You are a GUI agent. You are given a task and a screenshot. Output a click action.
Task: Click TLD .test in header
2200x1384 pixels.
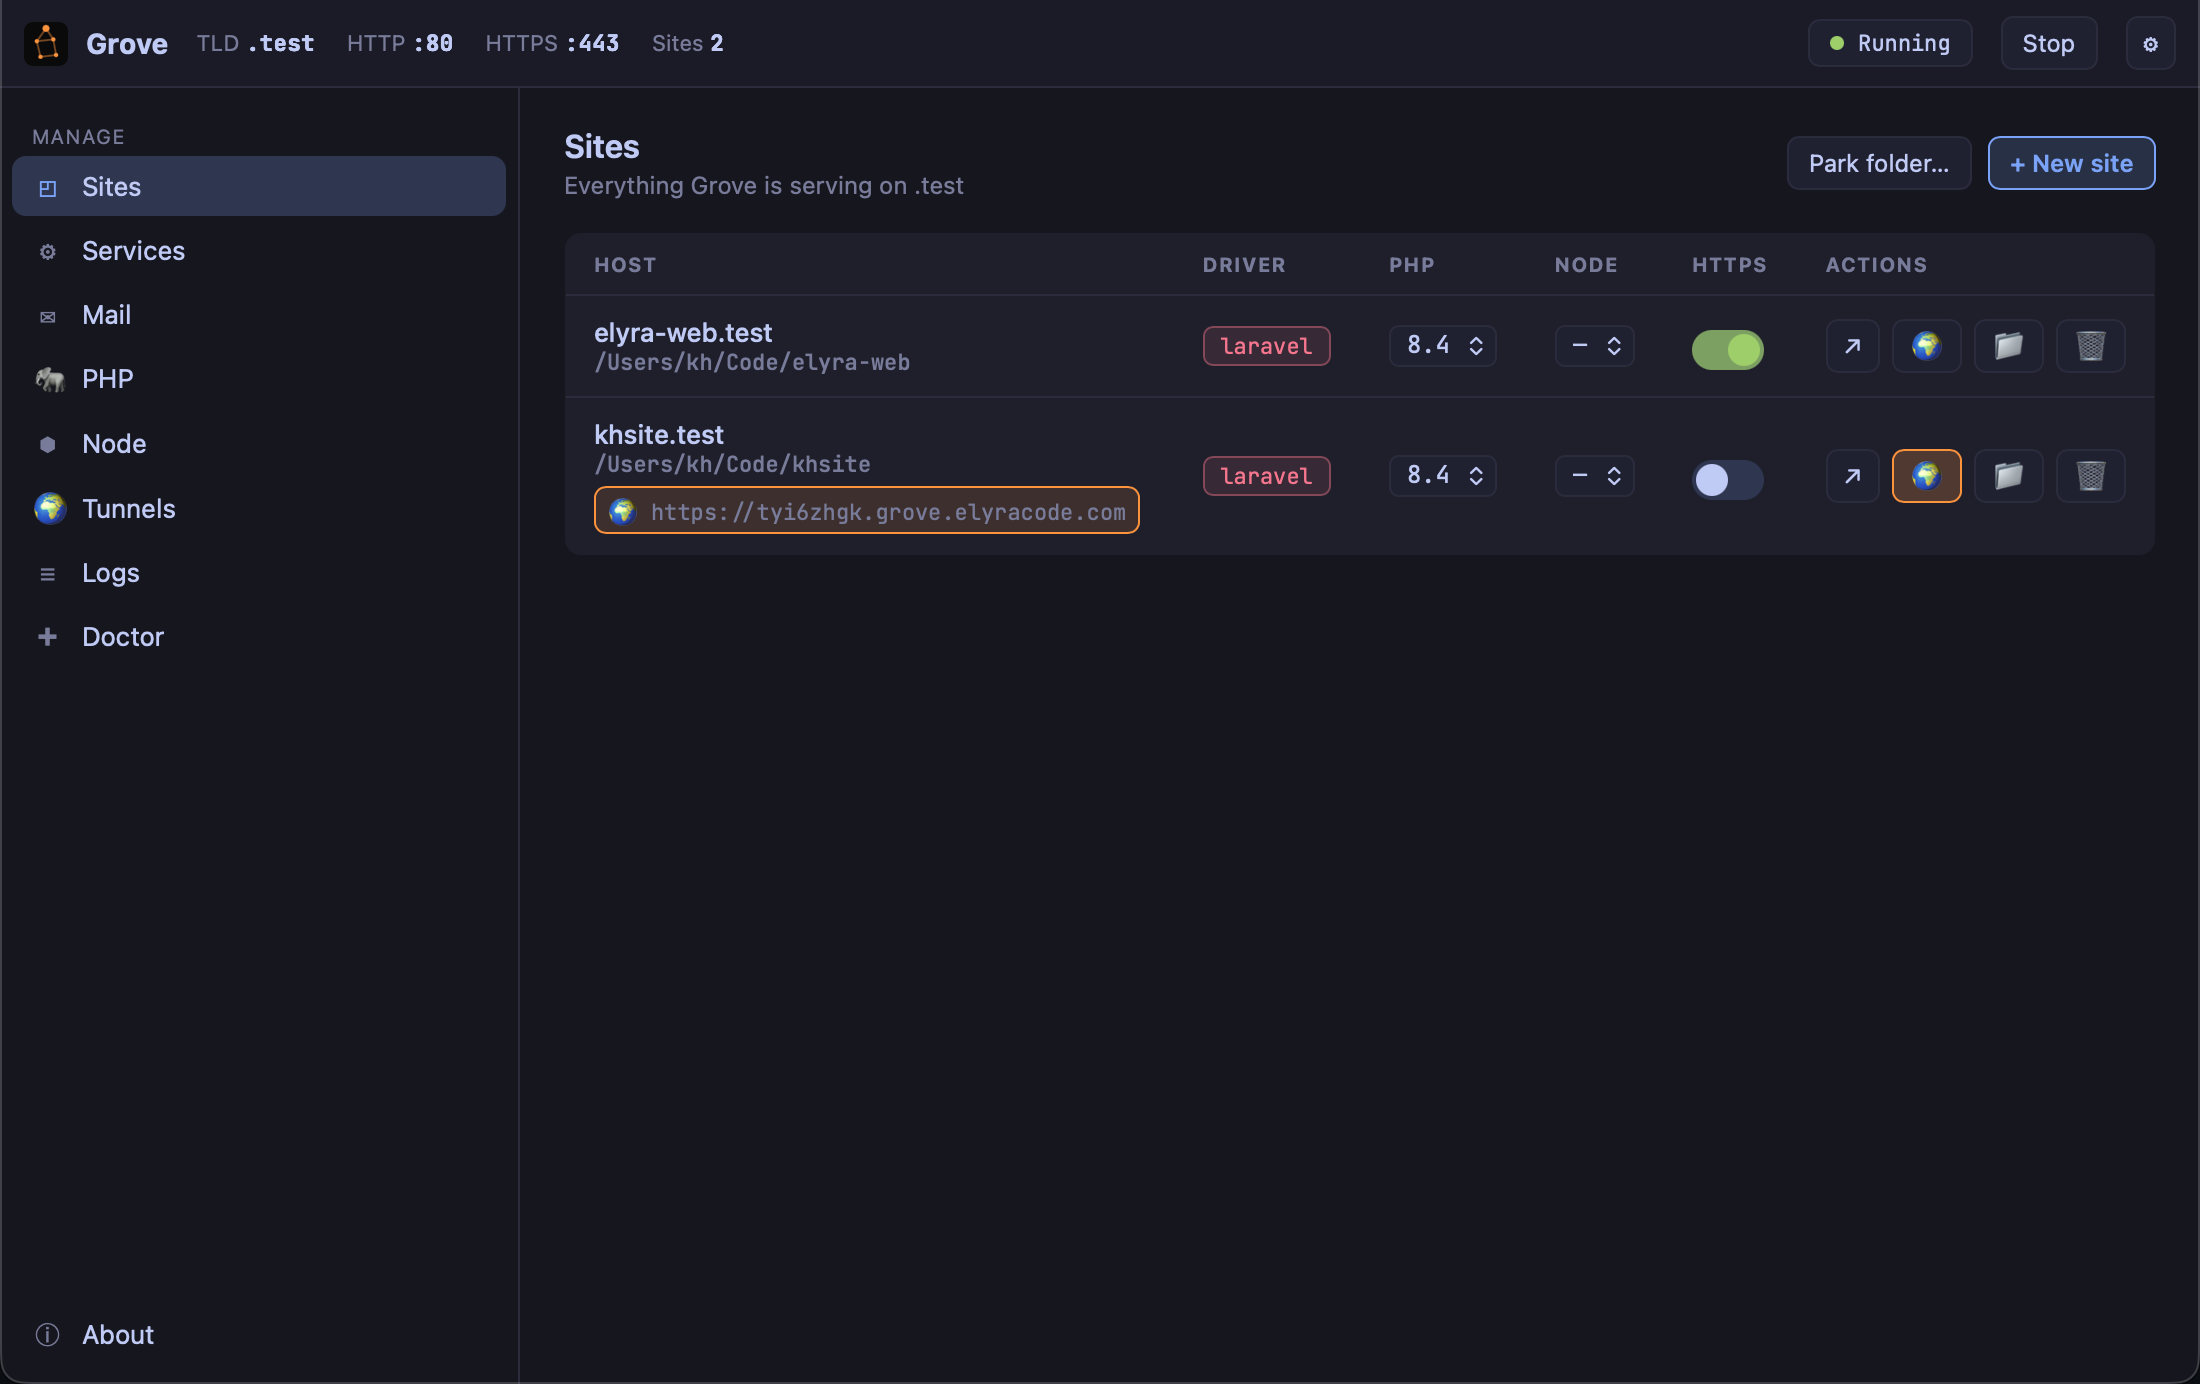(255, 43)
